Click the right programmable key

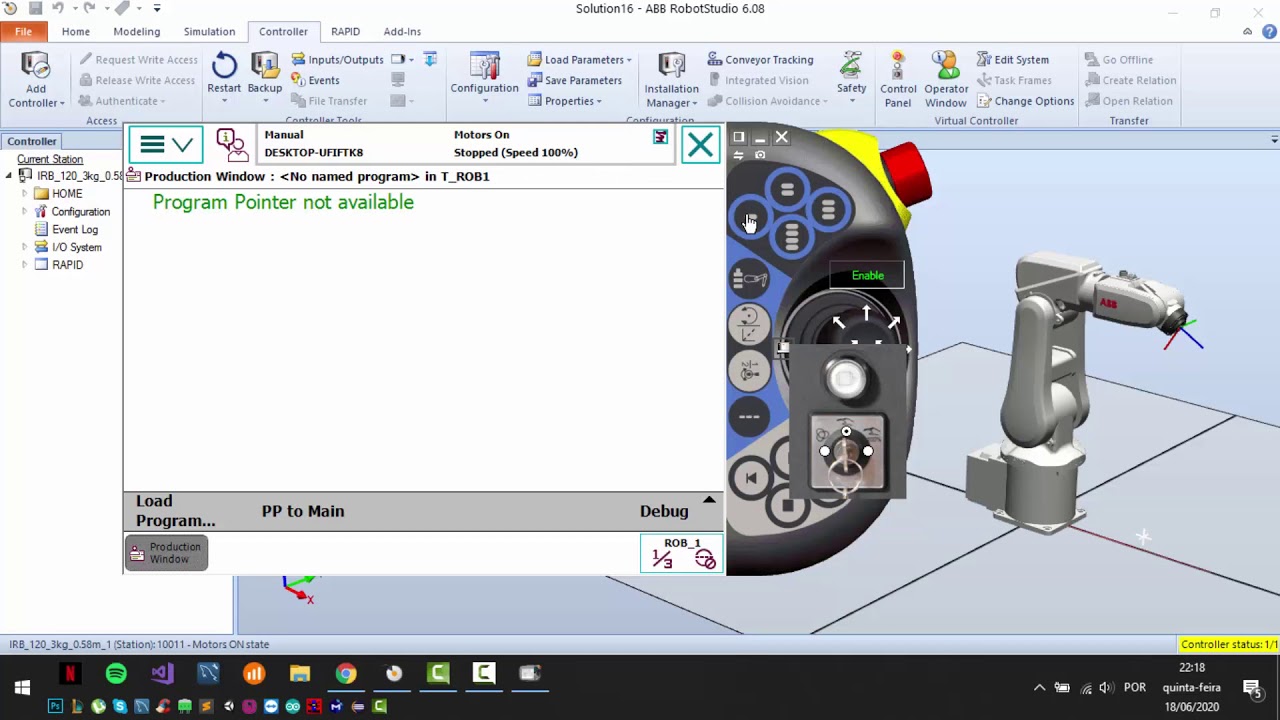coord(828,210)
